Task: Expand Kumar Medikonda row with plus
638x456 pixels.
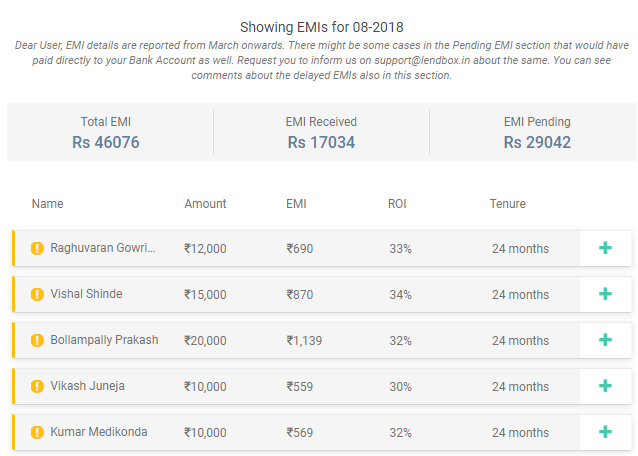Action: coord(605,432)
